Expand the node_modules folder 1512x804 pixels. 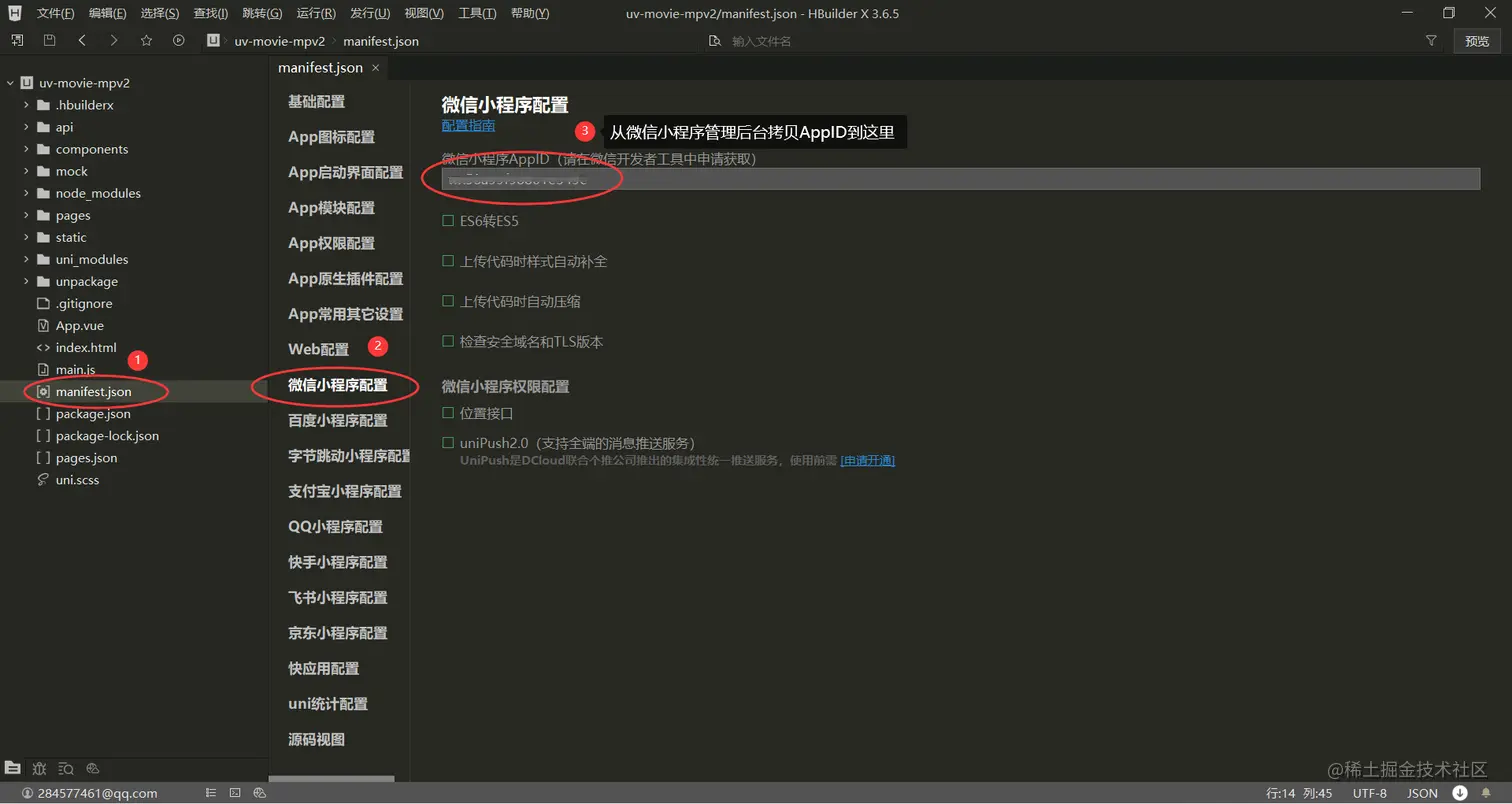[x=26, y=193]
